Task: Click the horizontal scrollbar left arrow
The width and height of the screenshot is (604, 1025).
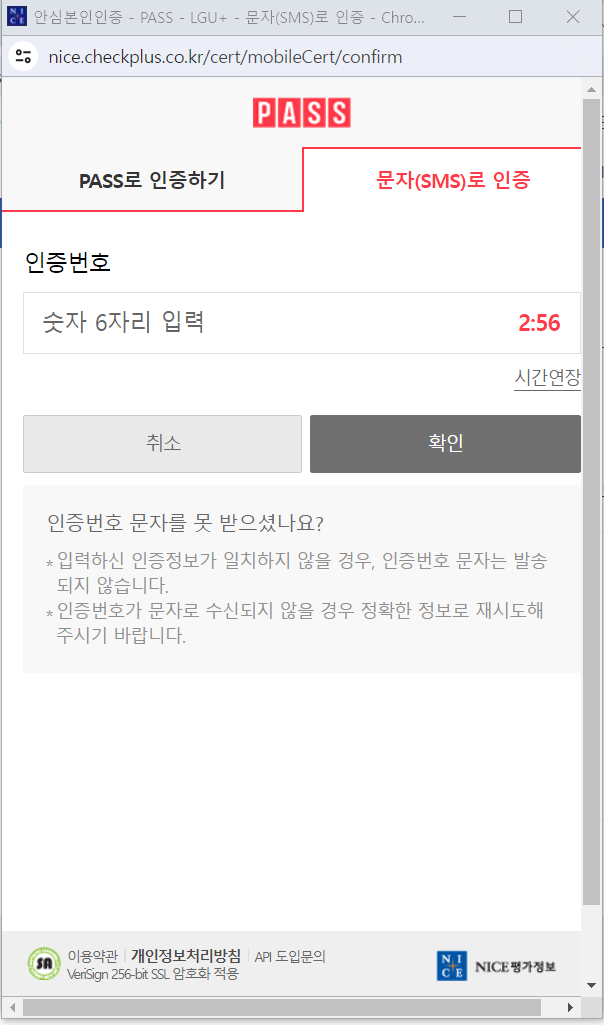Action: pyautogui.click(x=11, y=1007)
